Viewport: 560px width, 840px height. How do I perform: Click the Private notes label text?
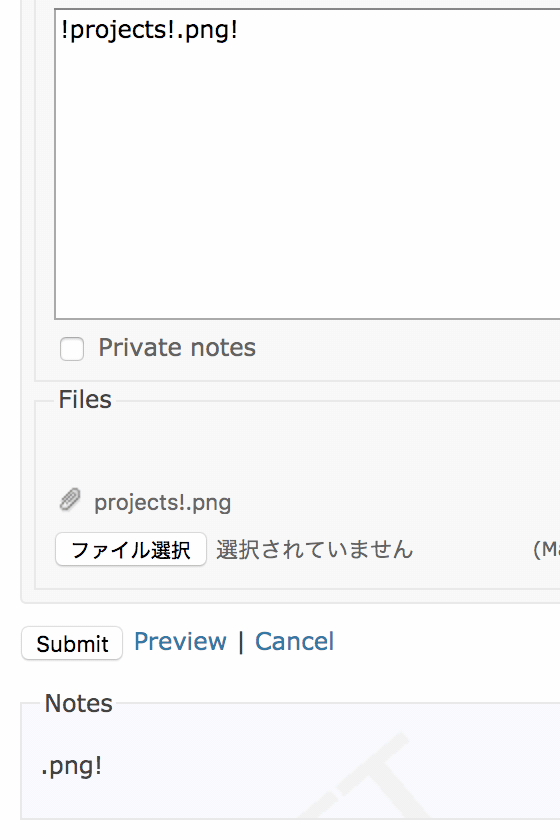177,348
